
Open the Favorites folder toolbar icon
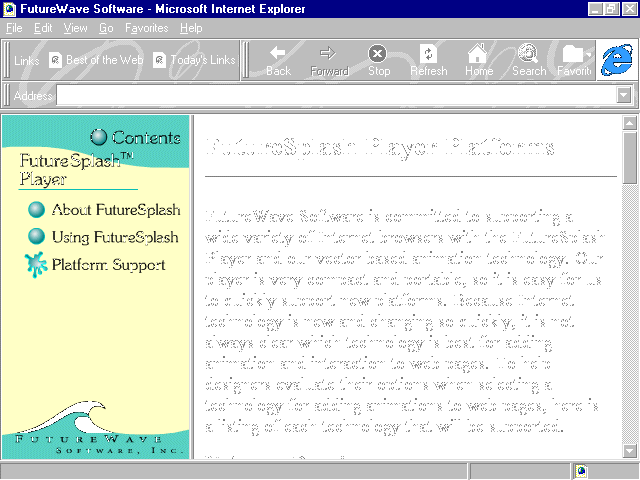pos(572,53)
